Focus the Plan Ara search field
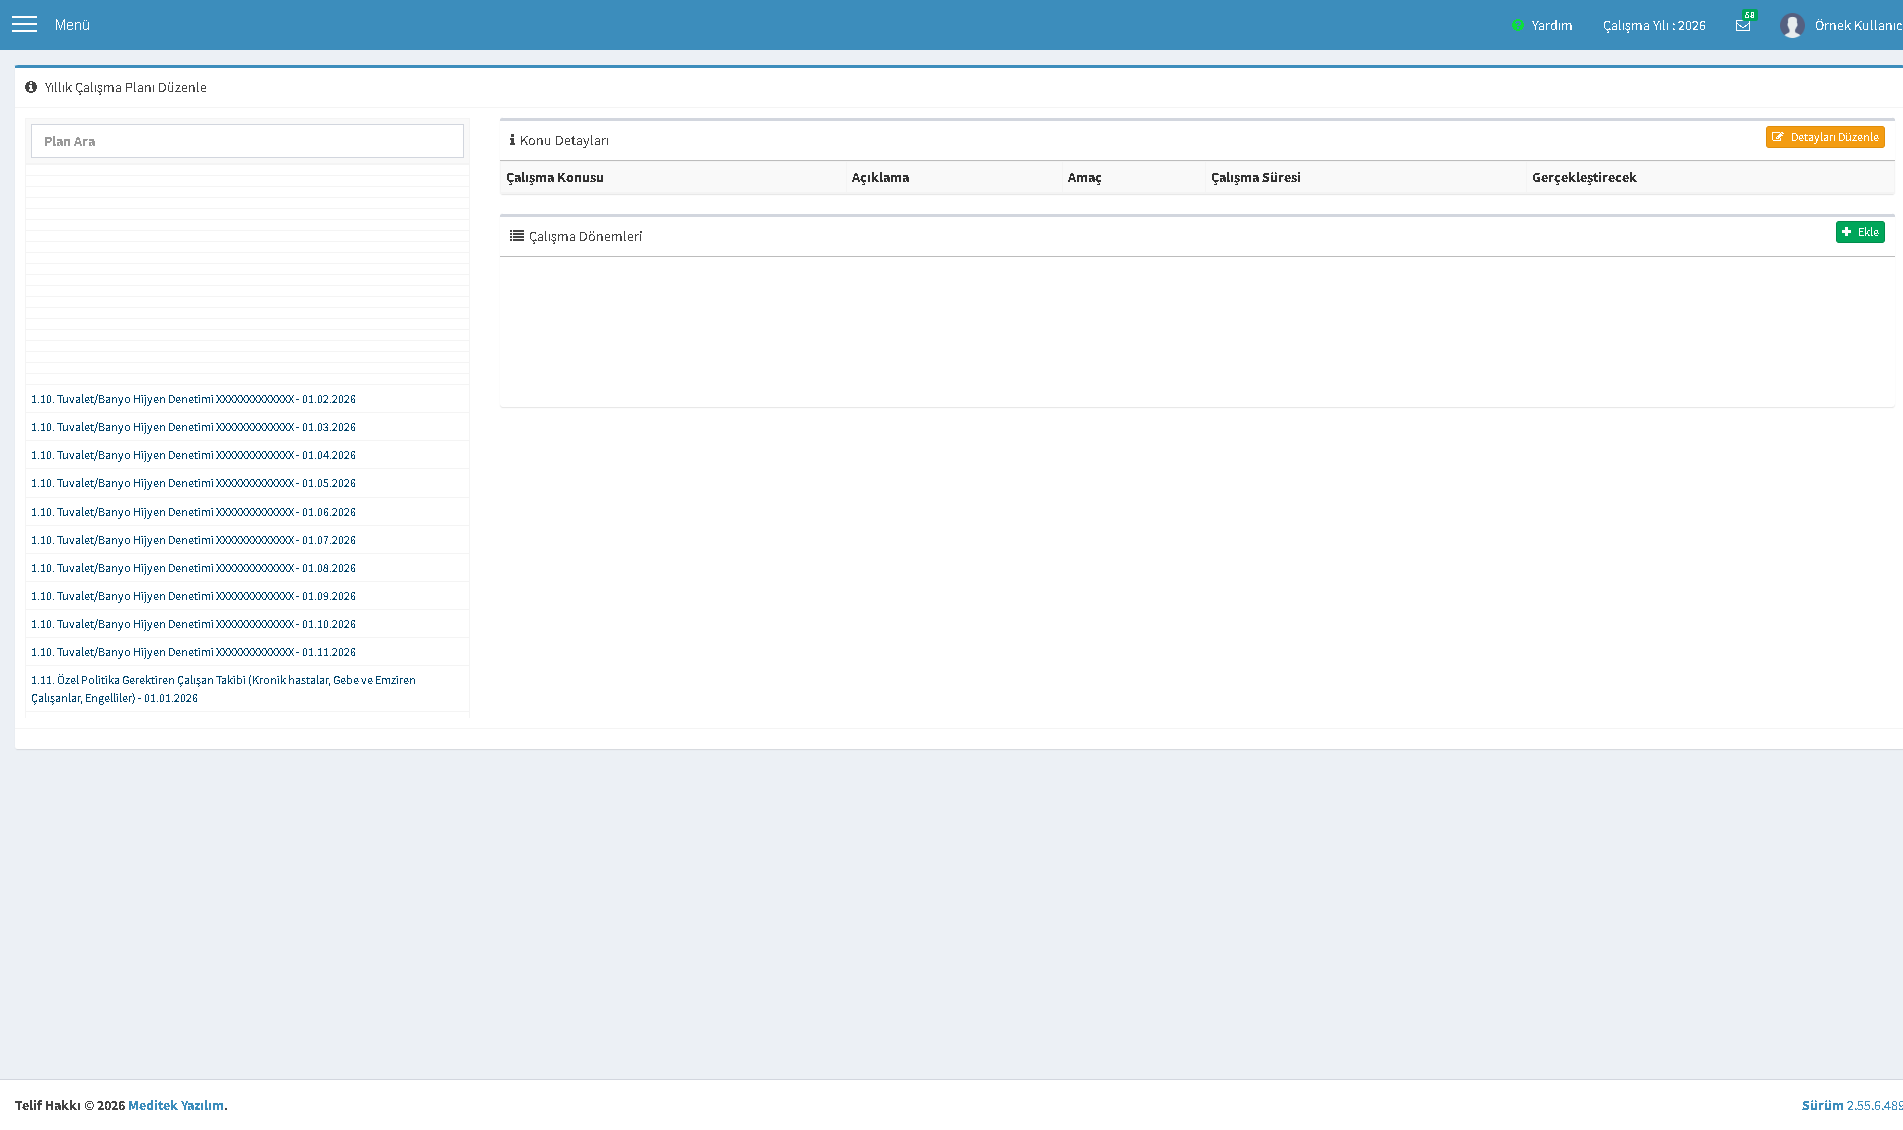Image resolution: width=1903 pixels, height=1130 pixels. 247,141
